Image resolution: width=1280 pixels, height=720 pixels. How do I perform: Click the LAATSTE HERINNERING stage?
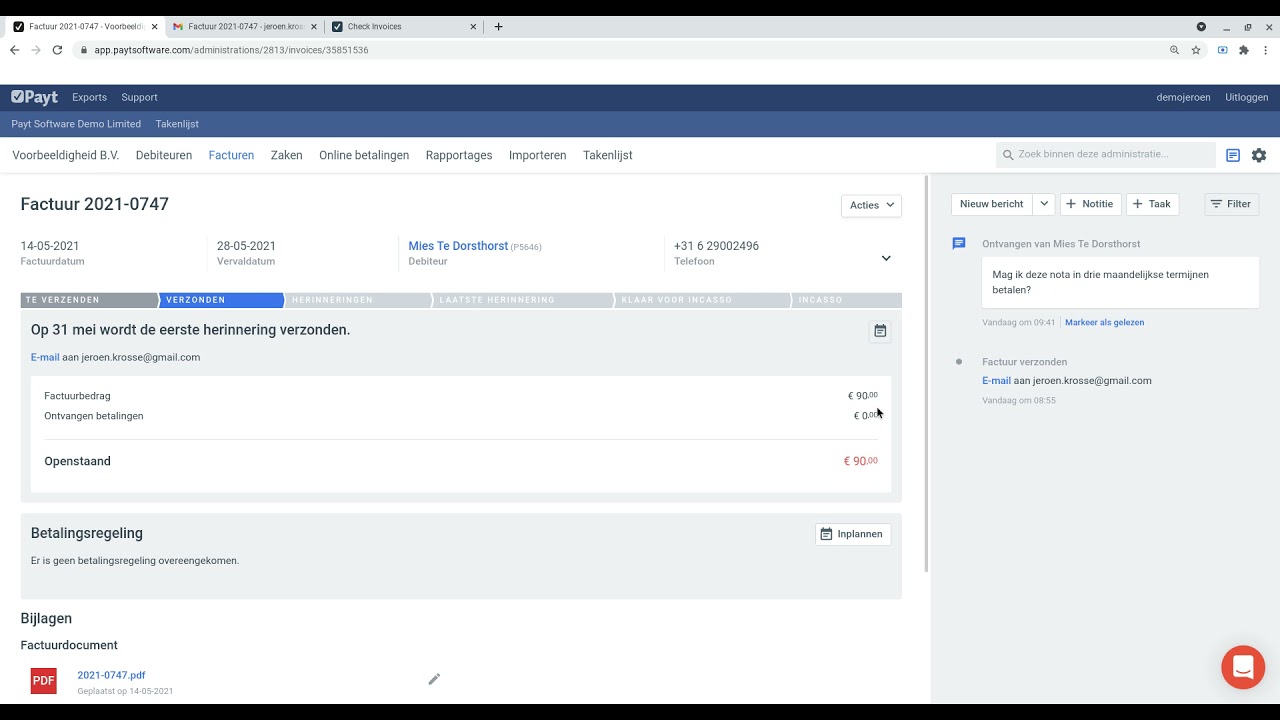[x=523, y=300]
